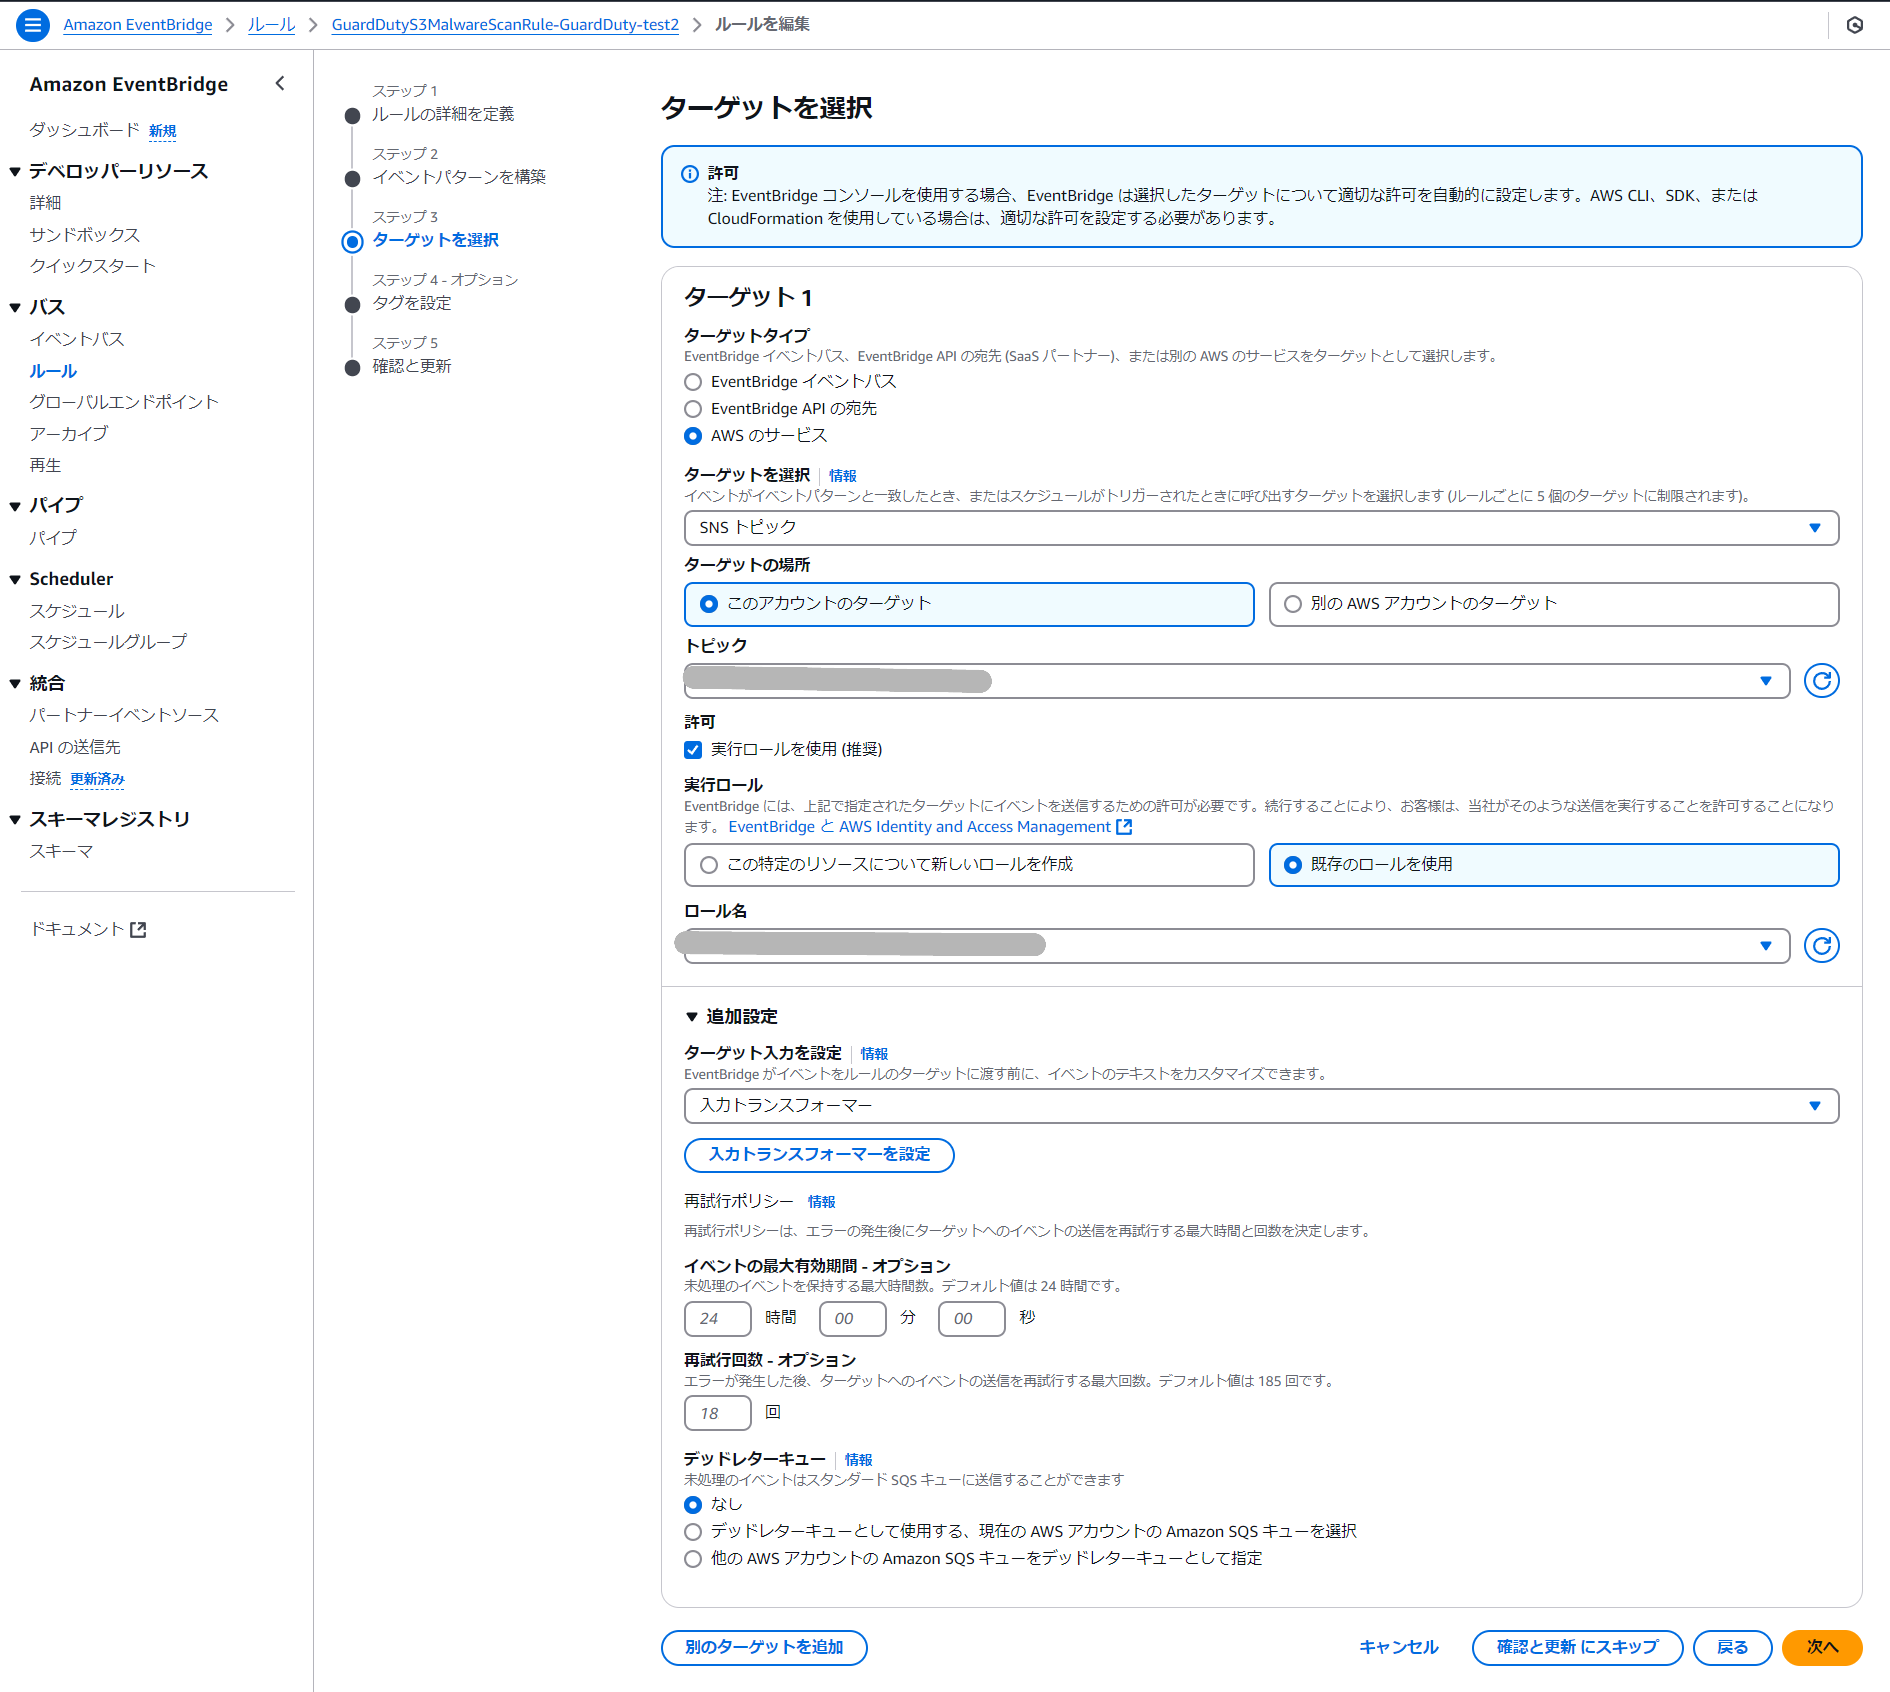This screenshot has width=1890, height=1692.
Task: Open 情報 link beside ターゲットを選択
Action: click(843, 476)
